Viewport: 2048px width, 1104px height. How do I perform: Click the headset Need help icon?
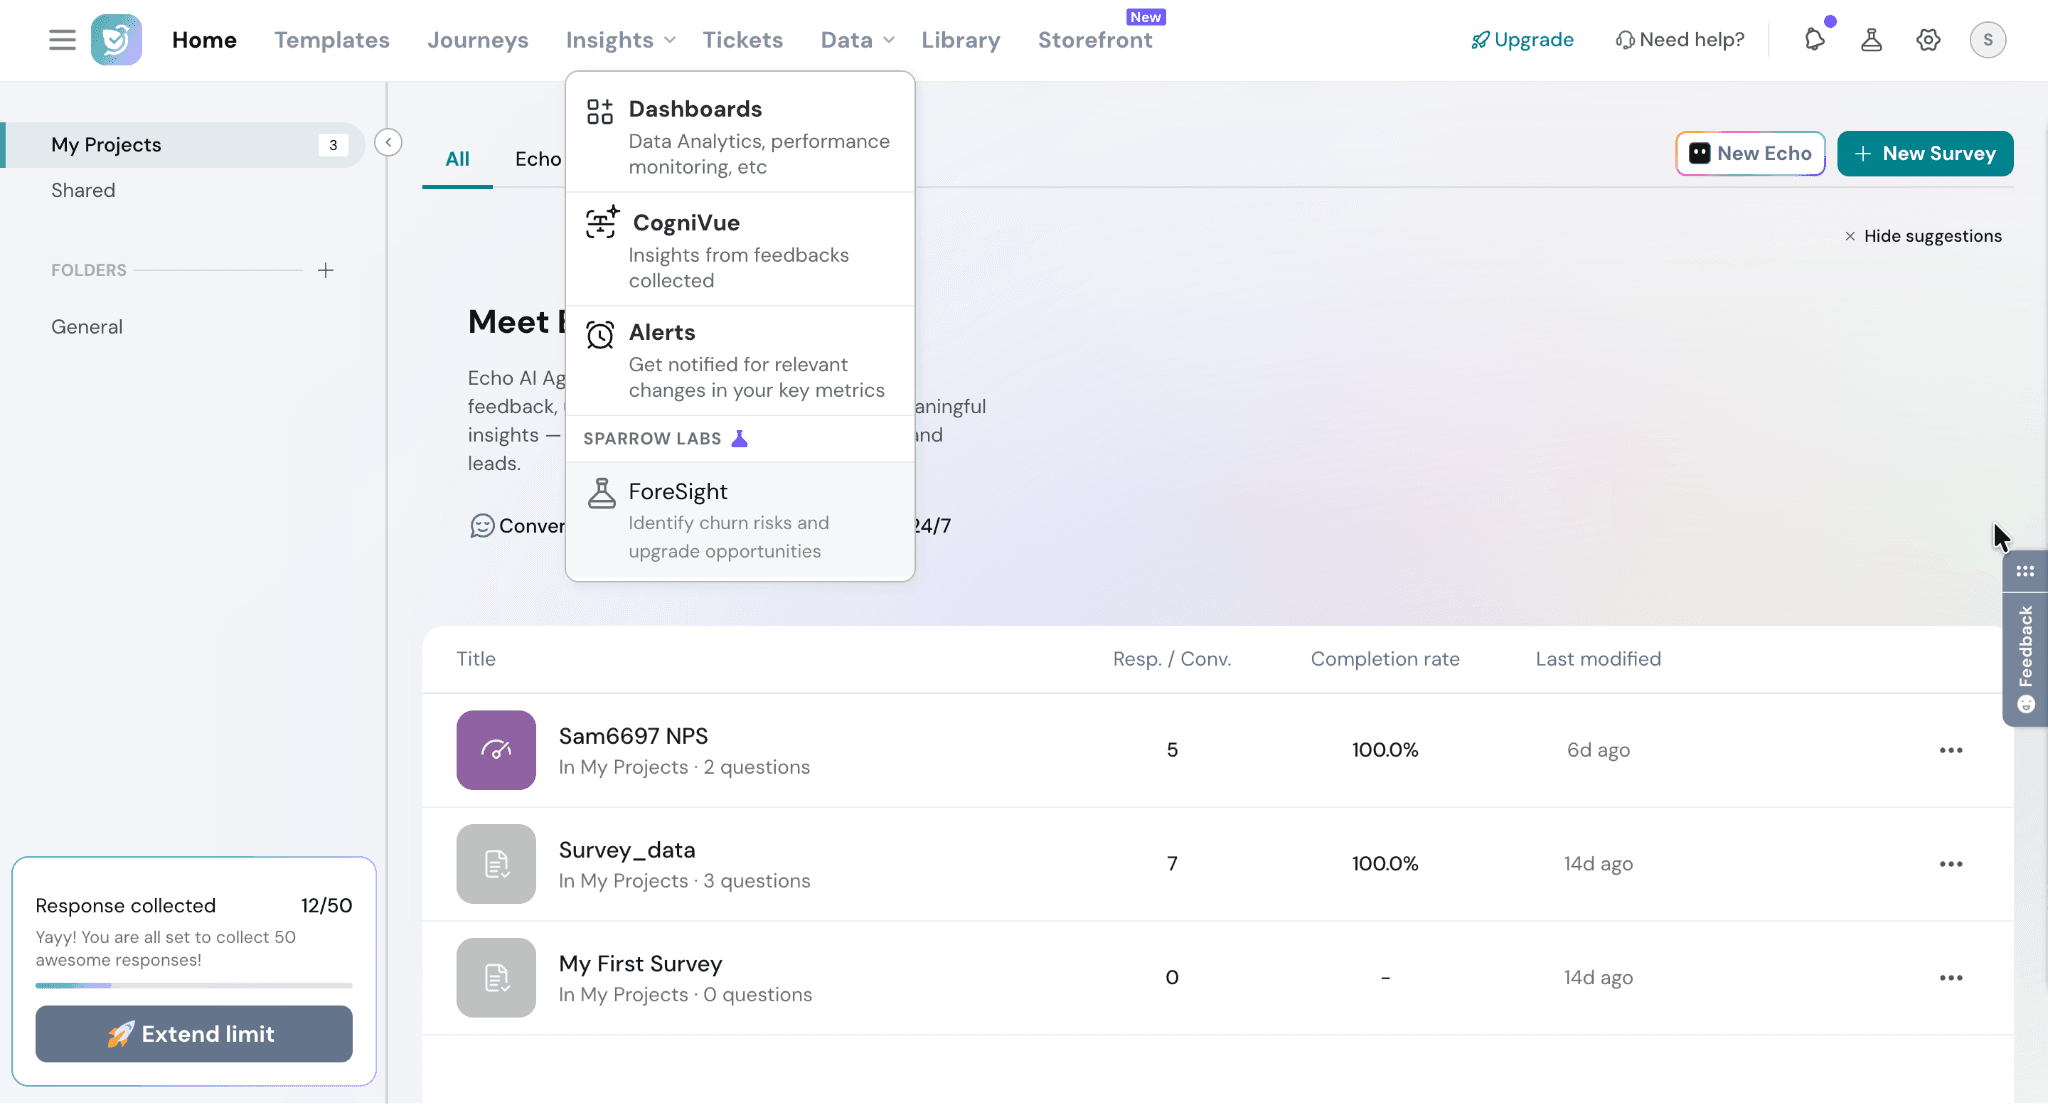[1625, 40]
